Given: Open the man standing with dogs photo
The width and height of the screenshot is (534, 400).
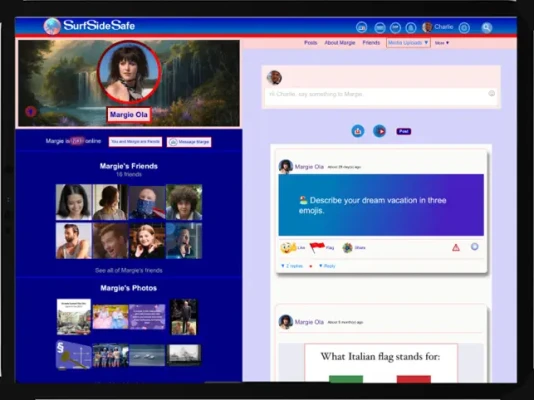Looking at the screenshot, I should pyautogui.click(x=184, y=317).
